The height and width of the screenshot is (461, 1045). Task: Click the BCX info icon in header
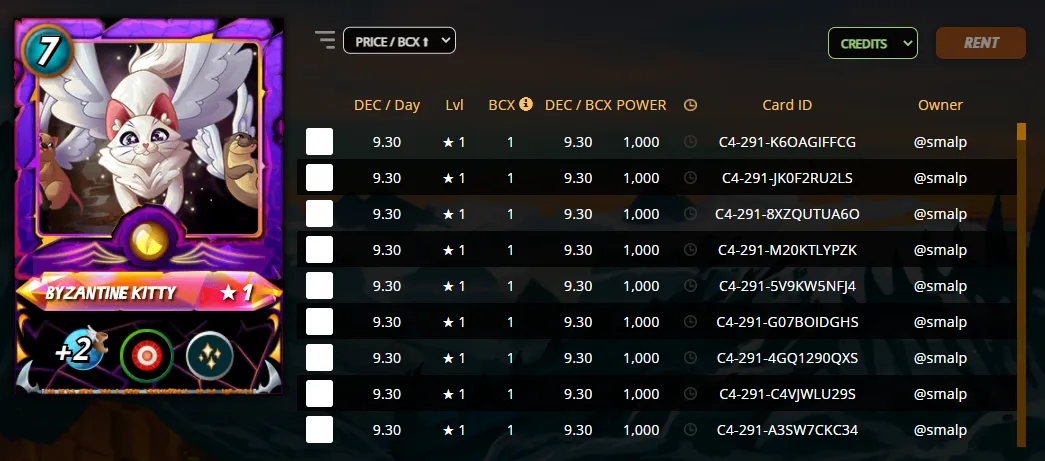(526, 104)
